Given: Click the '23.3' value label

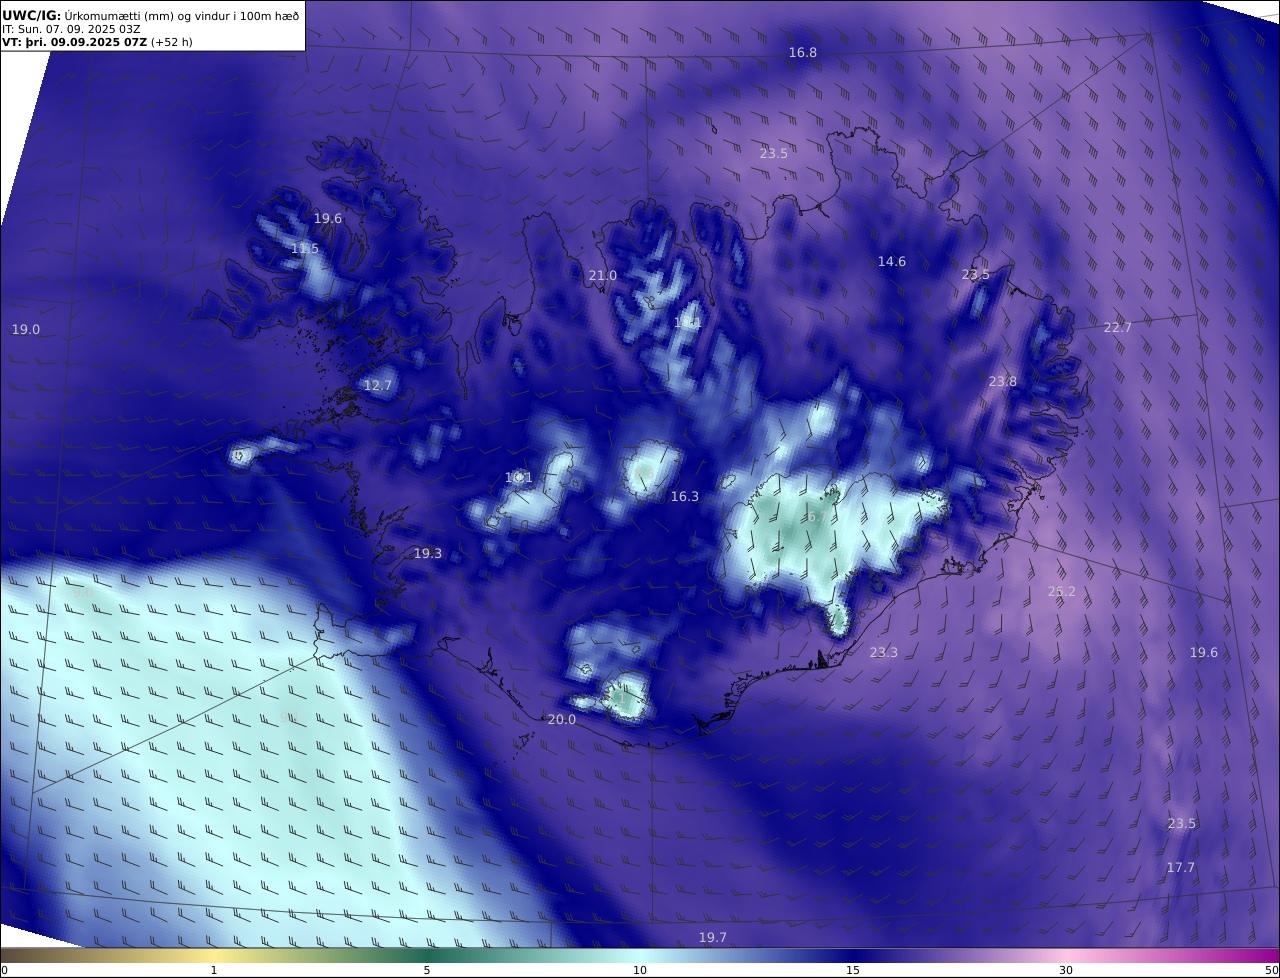Looking at the screenshot, I should [884, 653].
